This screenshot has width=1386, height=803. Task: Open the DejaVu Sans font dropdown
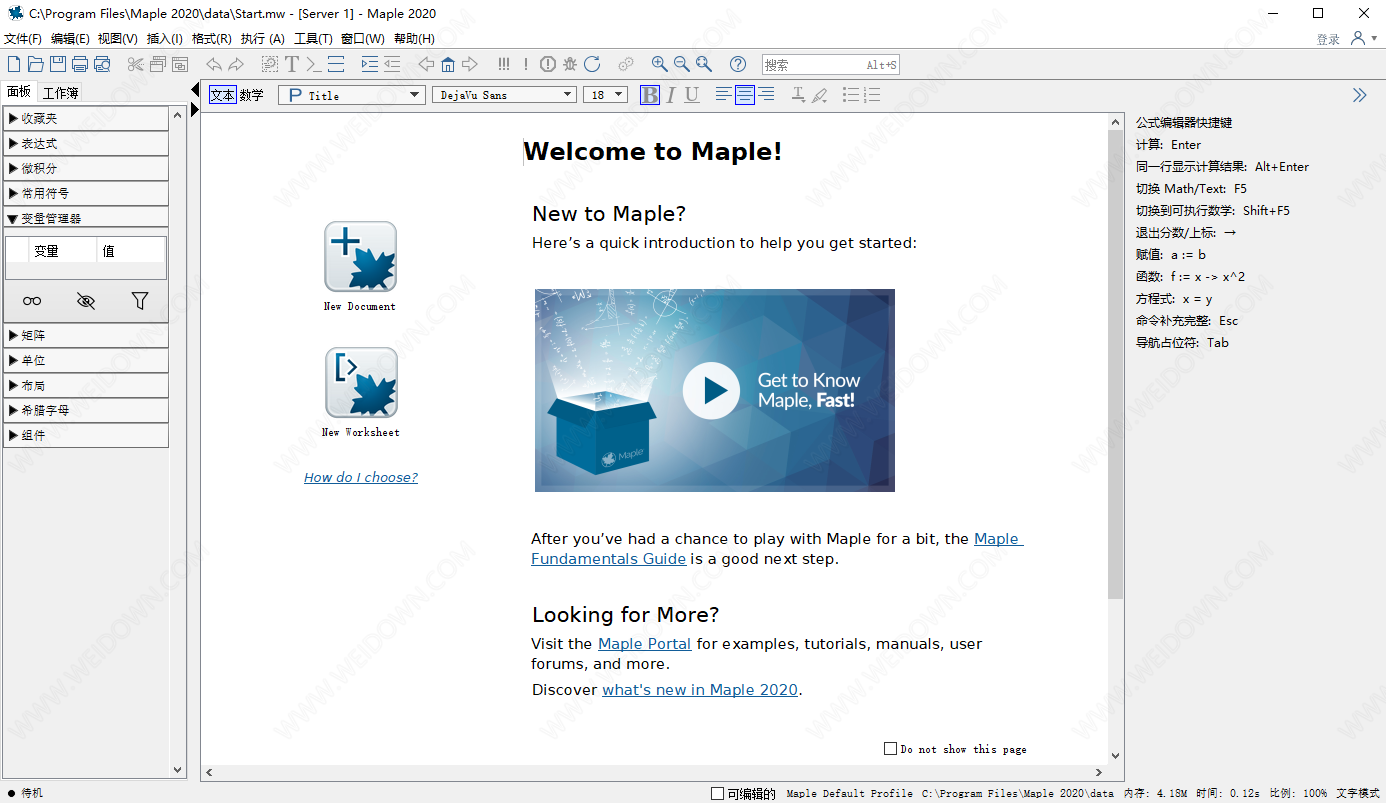tap(504, 95)
